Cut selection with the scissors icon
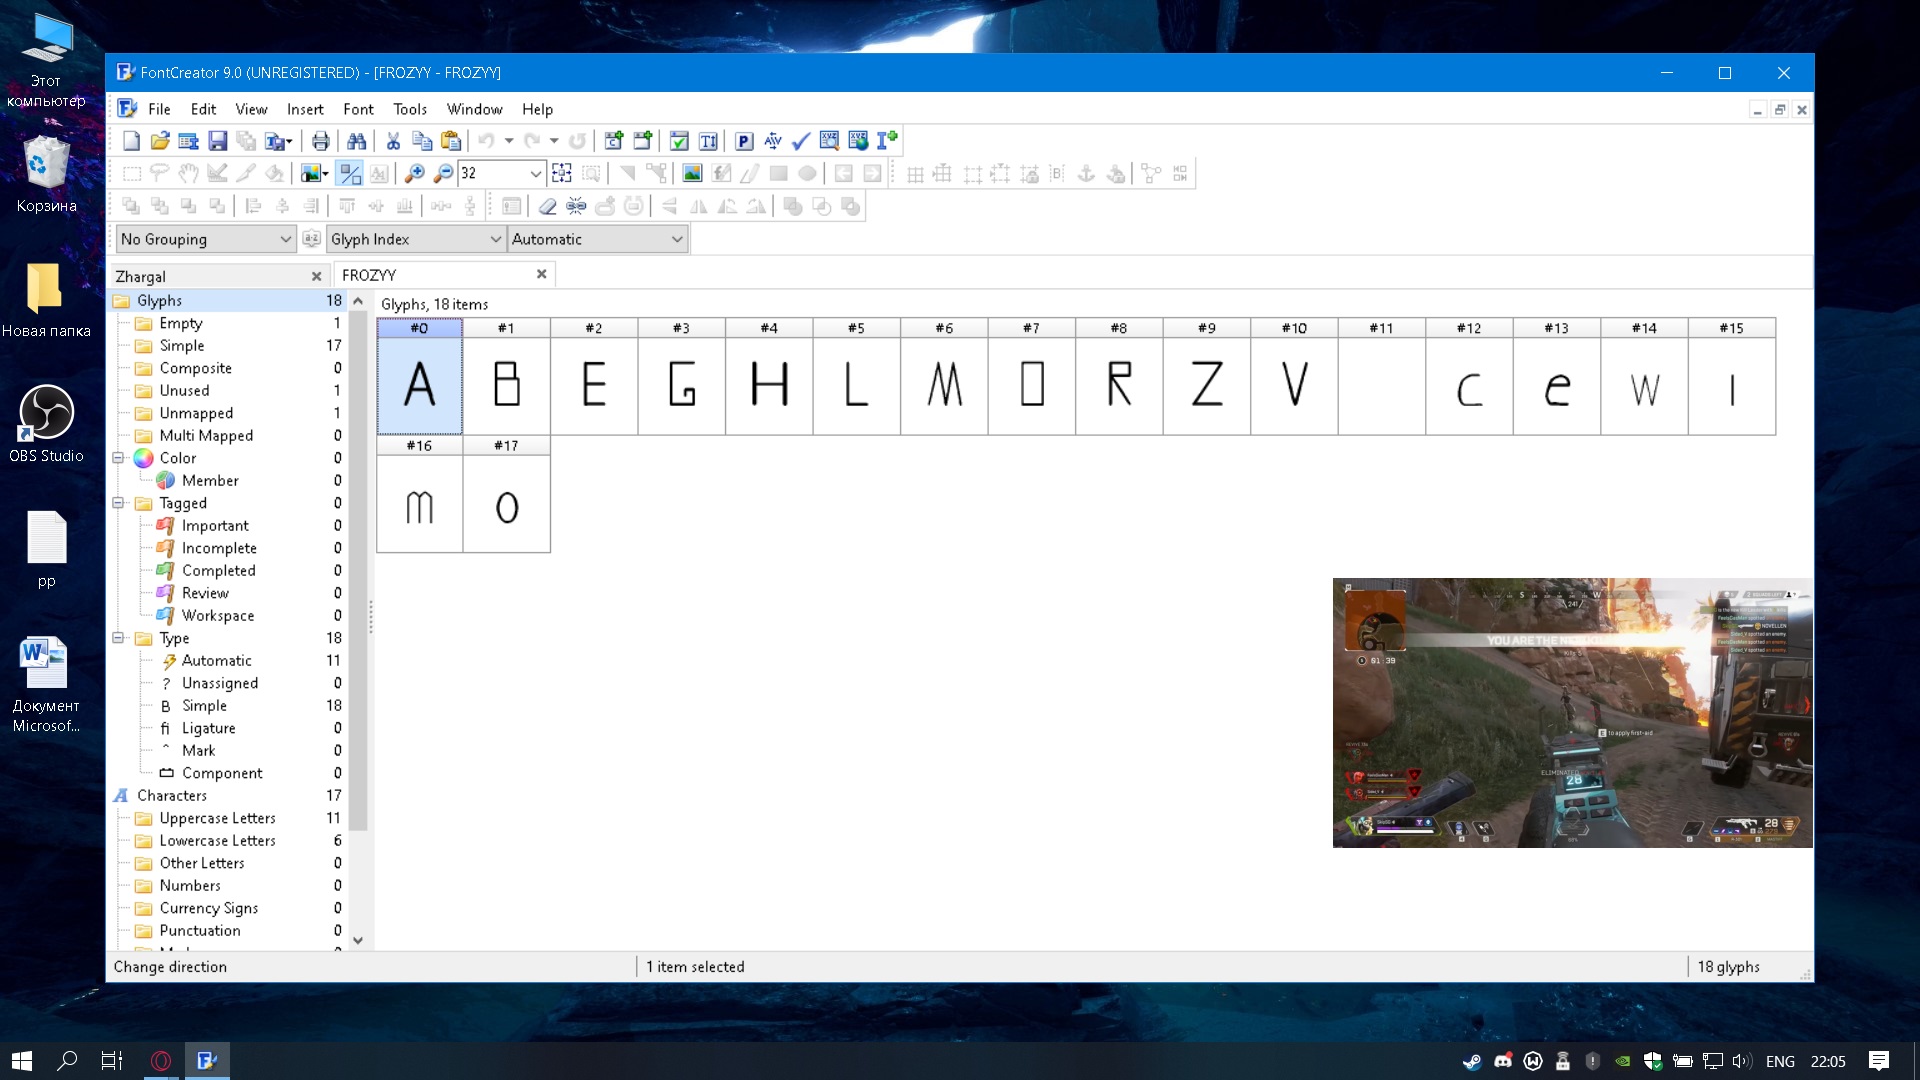Viewport: 1920px width, 1080px height. pos(393,141)
